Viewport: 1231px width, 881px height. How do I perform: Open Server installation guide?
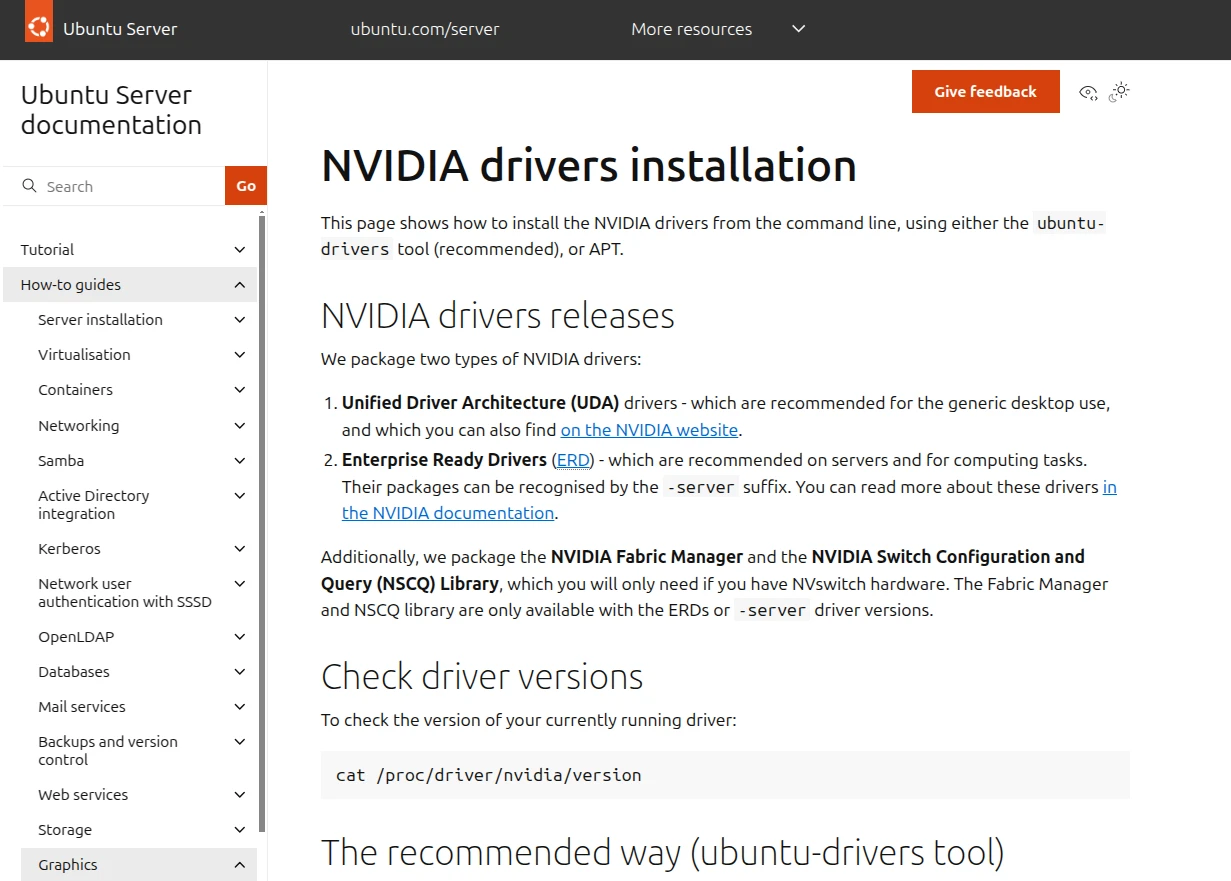[100, 320]
